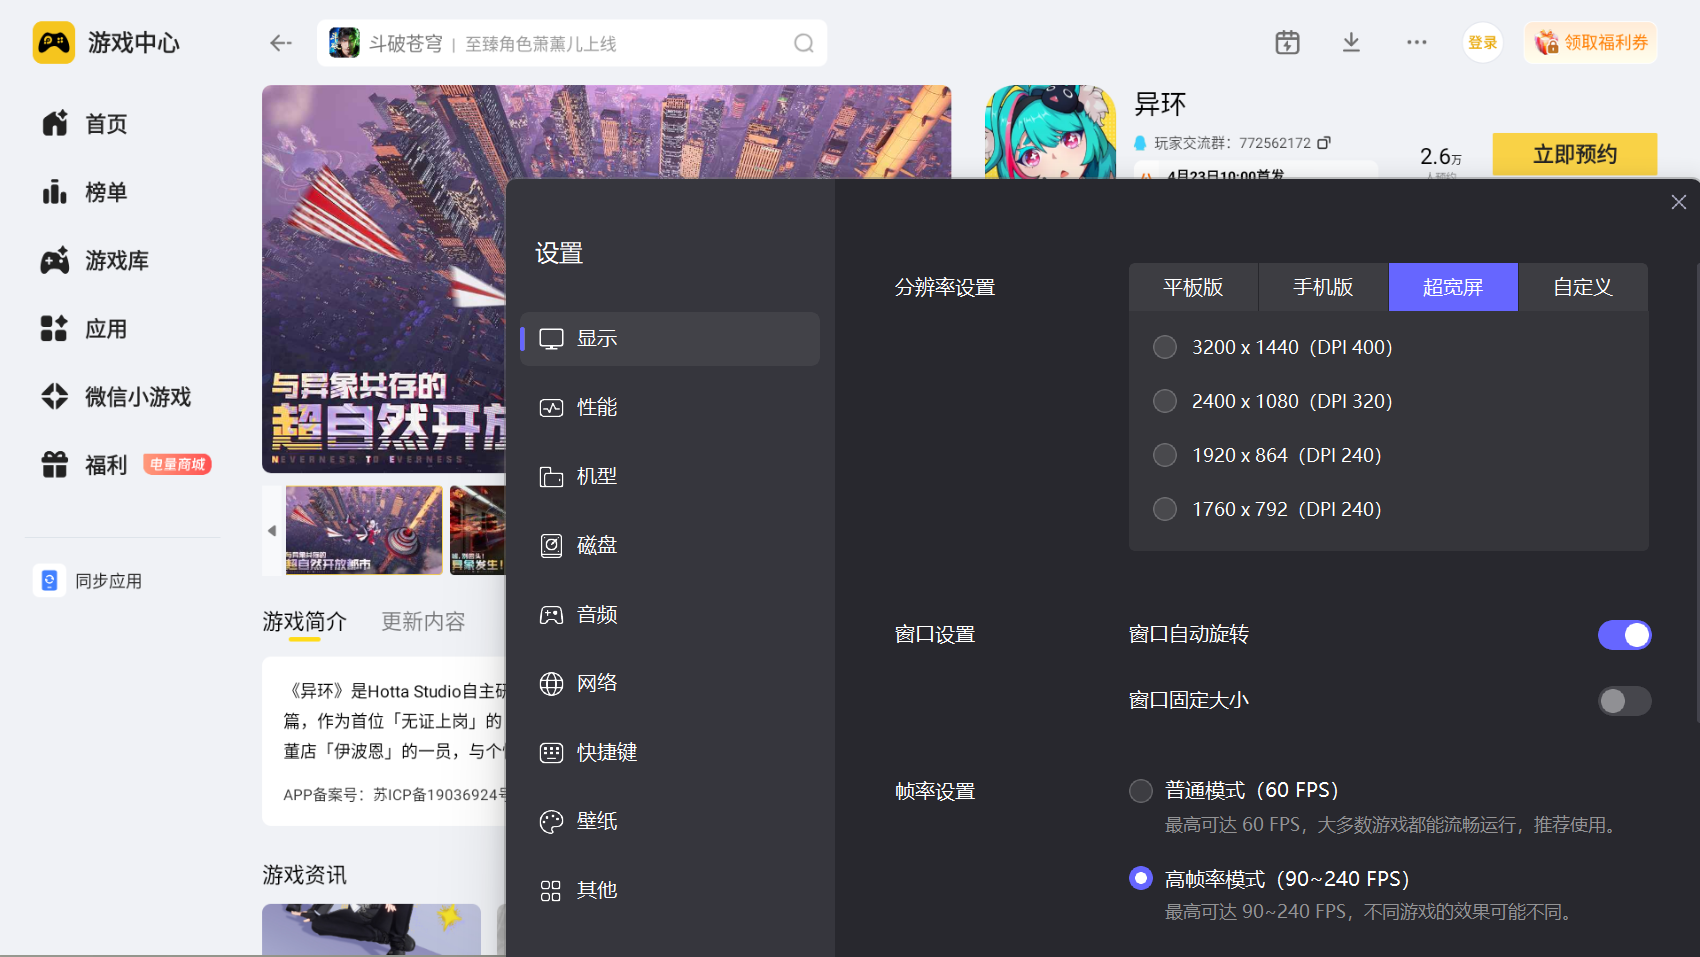The height and width of the screenshot is (957, 1700).
Task: Click the search field 斗破苍穹
Action: [x=571, y=43]
